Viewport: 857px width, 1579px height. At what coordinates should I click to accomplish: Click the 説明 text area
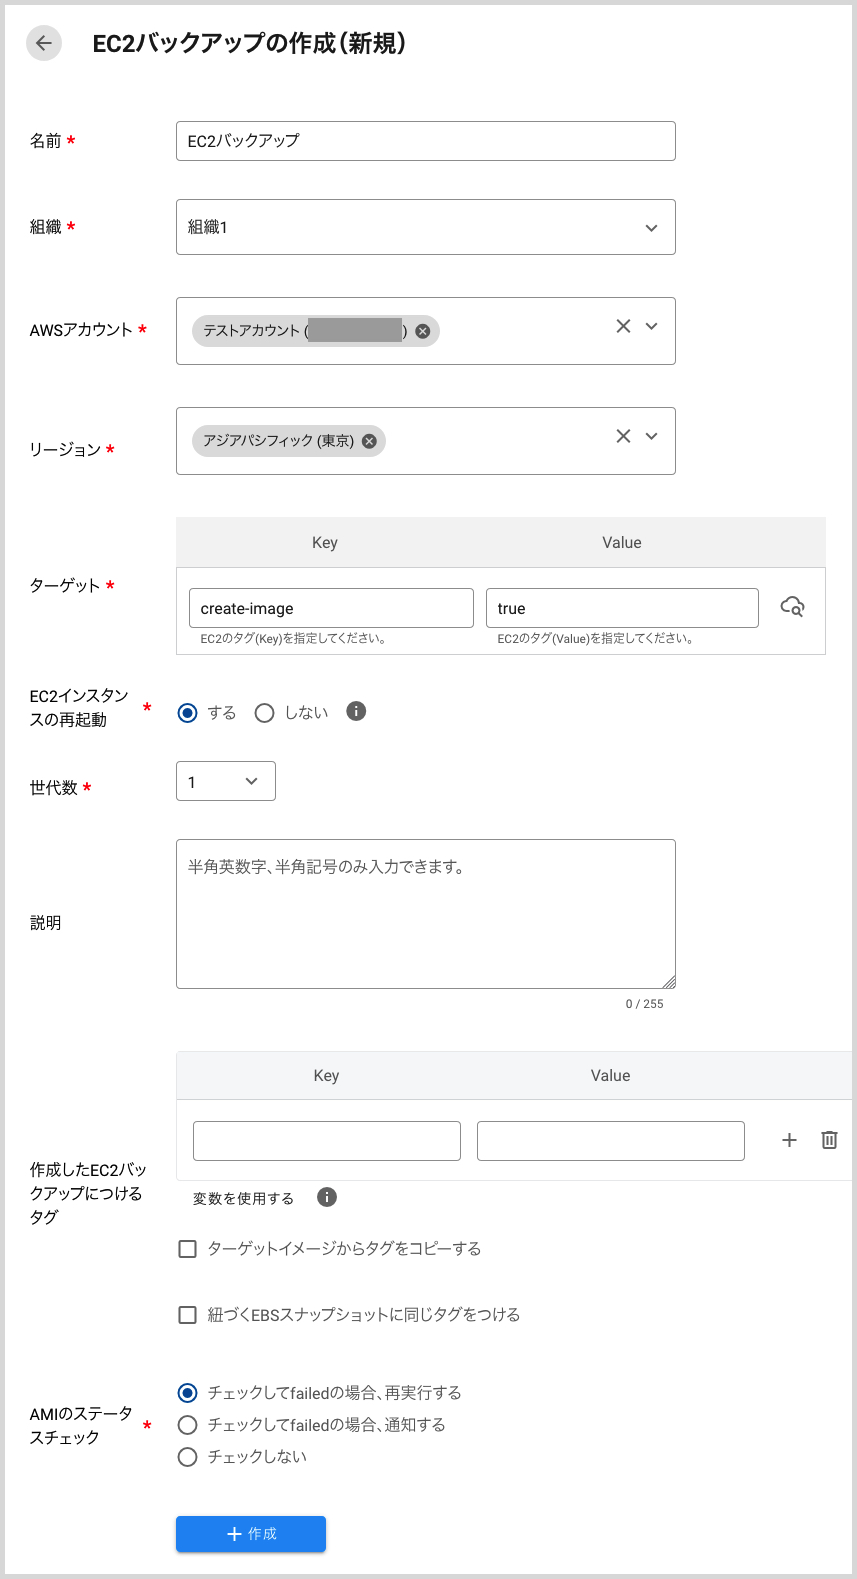coord(425,914)
